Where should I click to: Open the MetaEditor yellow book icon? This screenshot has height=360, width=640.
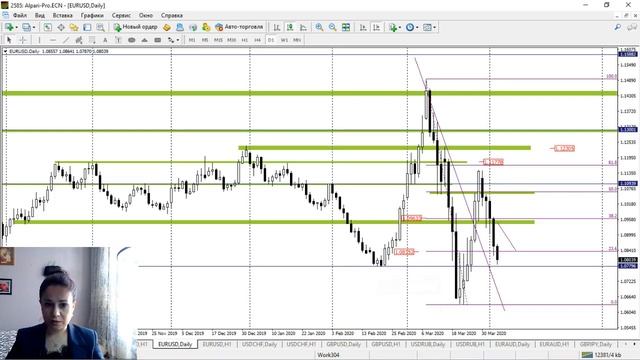pos(167,27)
